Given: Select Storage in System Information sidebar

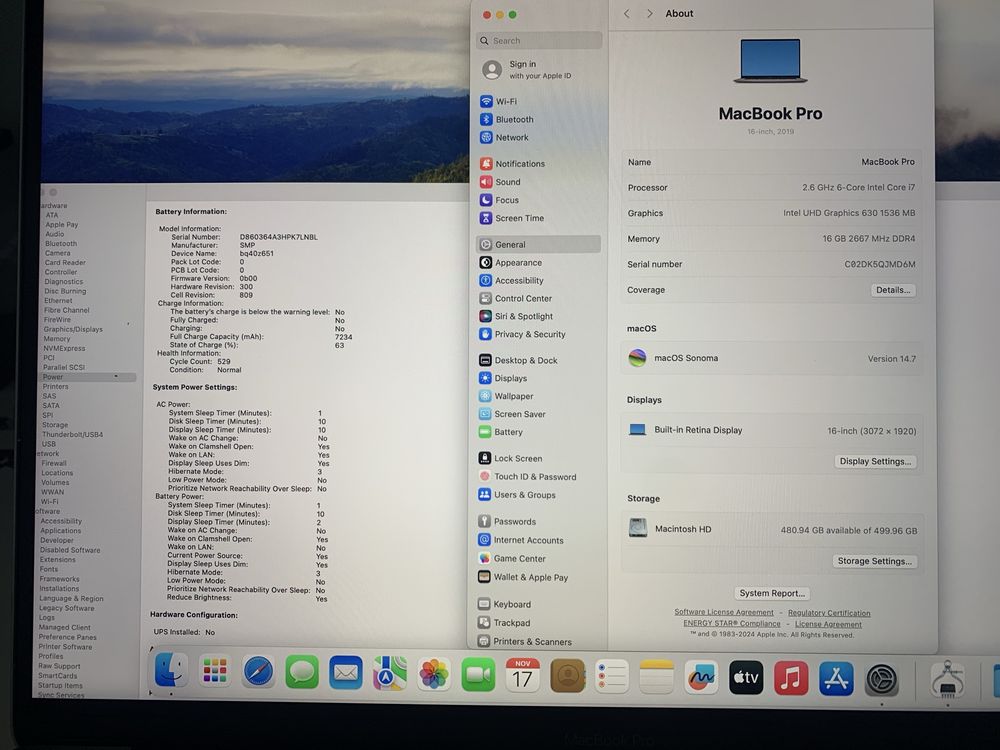Looking at the screenshot, I should (55, 425).
